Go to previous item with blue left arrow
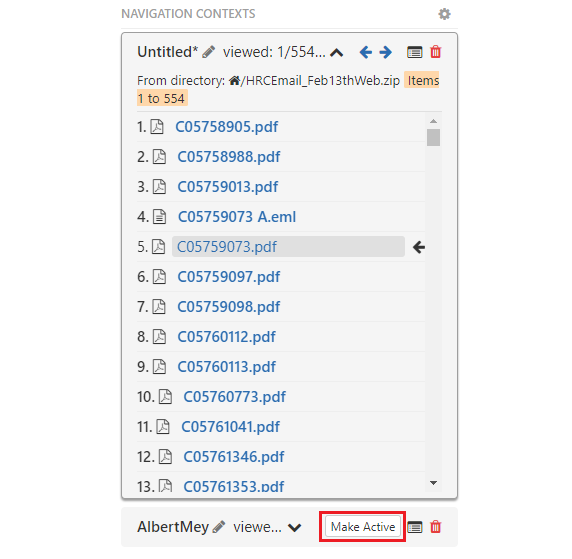 tap(366, 52)
